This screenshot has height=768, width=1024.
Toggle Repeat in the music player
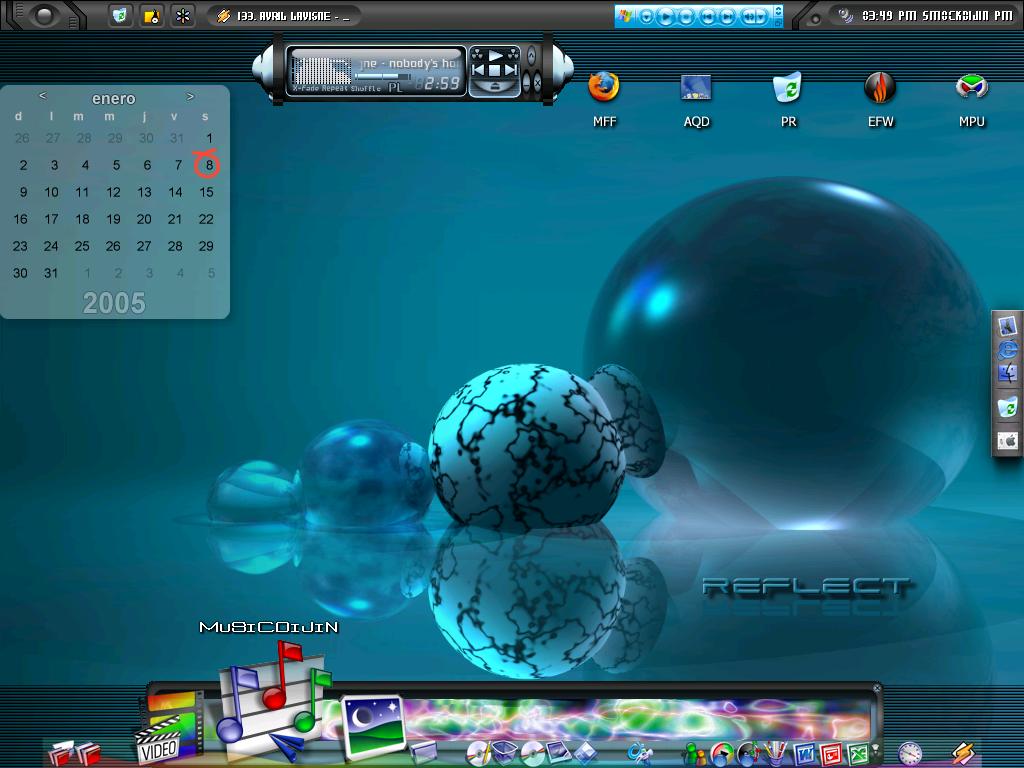[x=335, y=88]
